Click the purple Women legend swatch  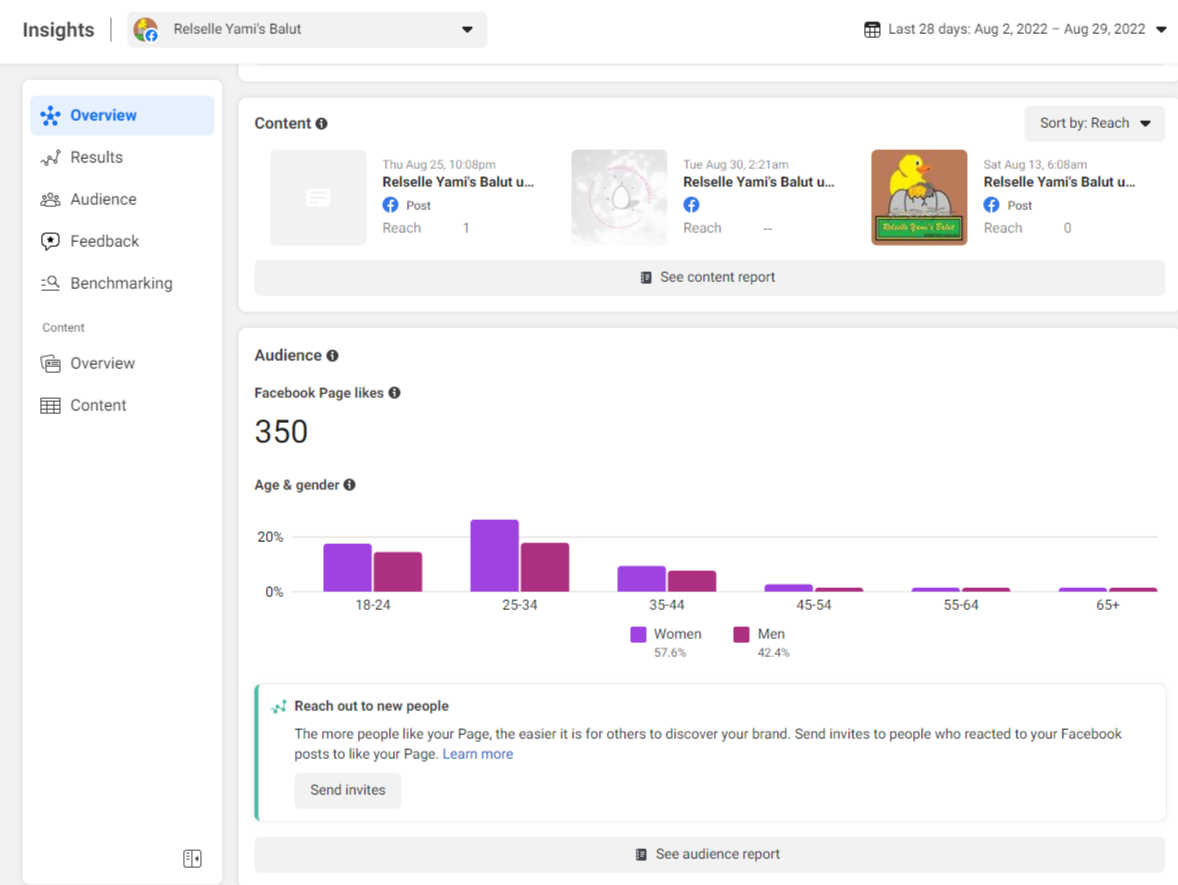[638, 634]
